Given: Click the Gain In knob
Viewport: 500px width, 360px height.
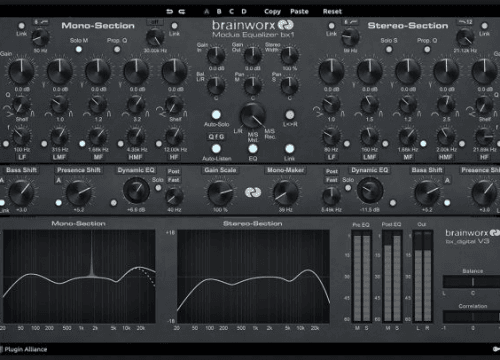Looking at the screenshot, I should (x=216, y=55).
